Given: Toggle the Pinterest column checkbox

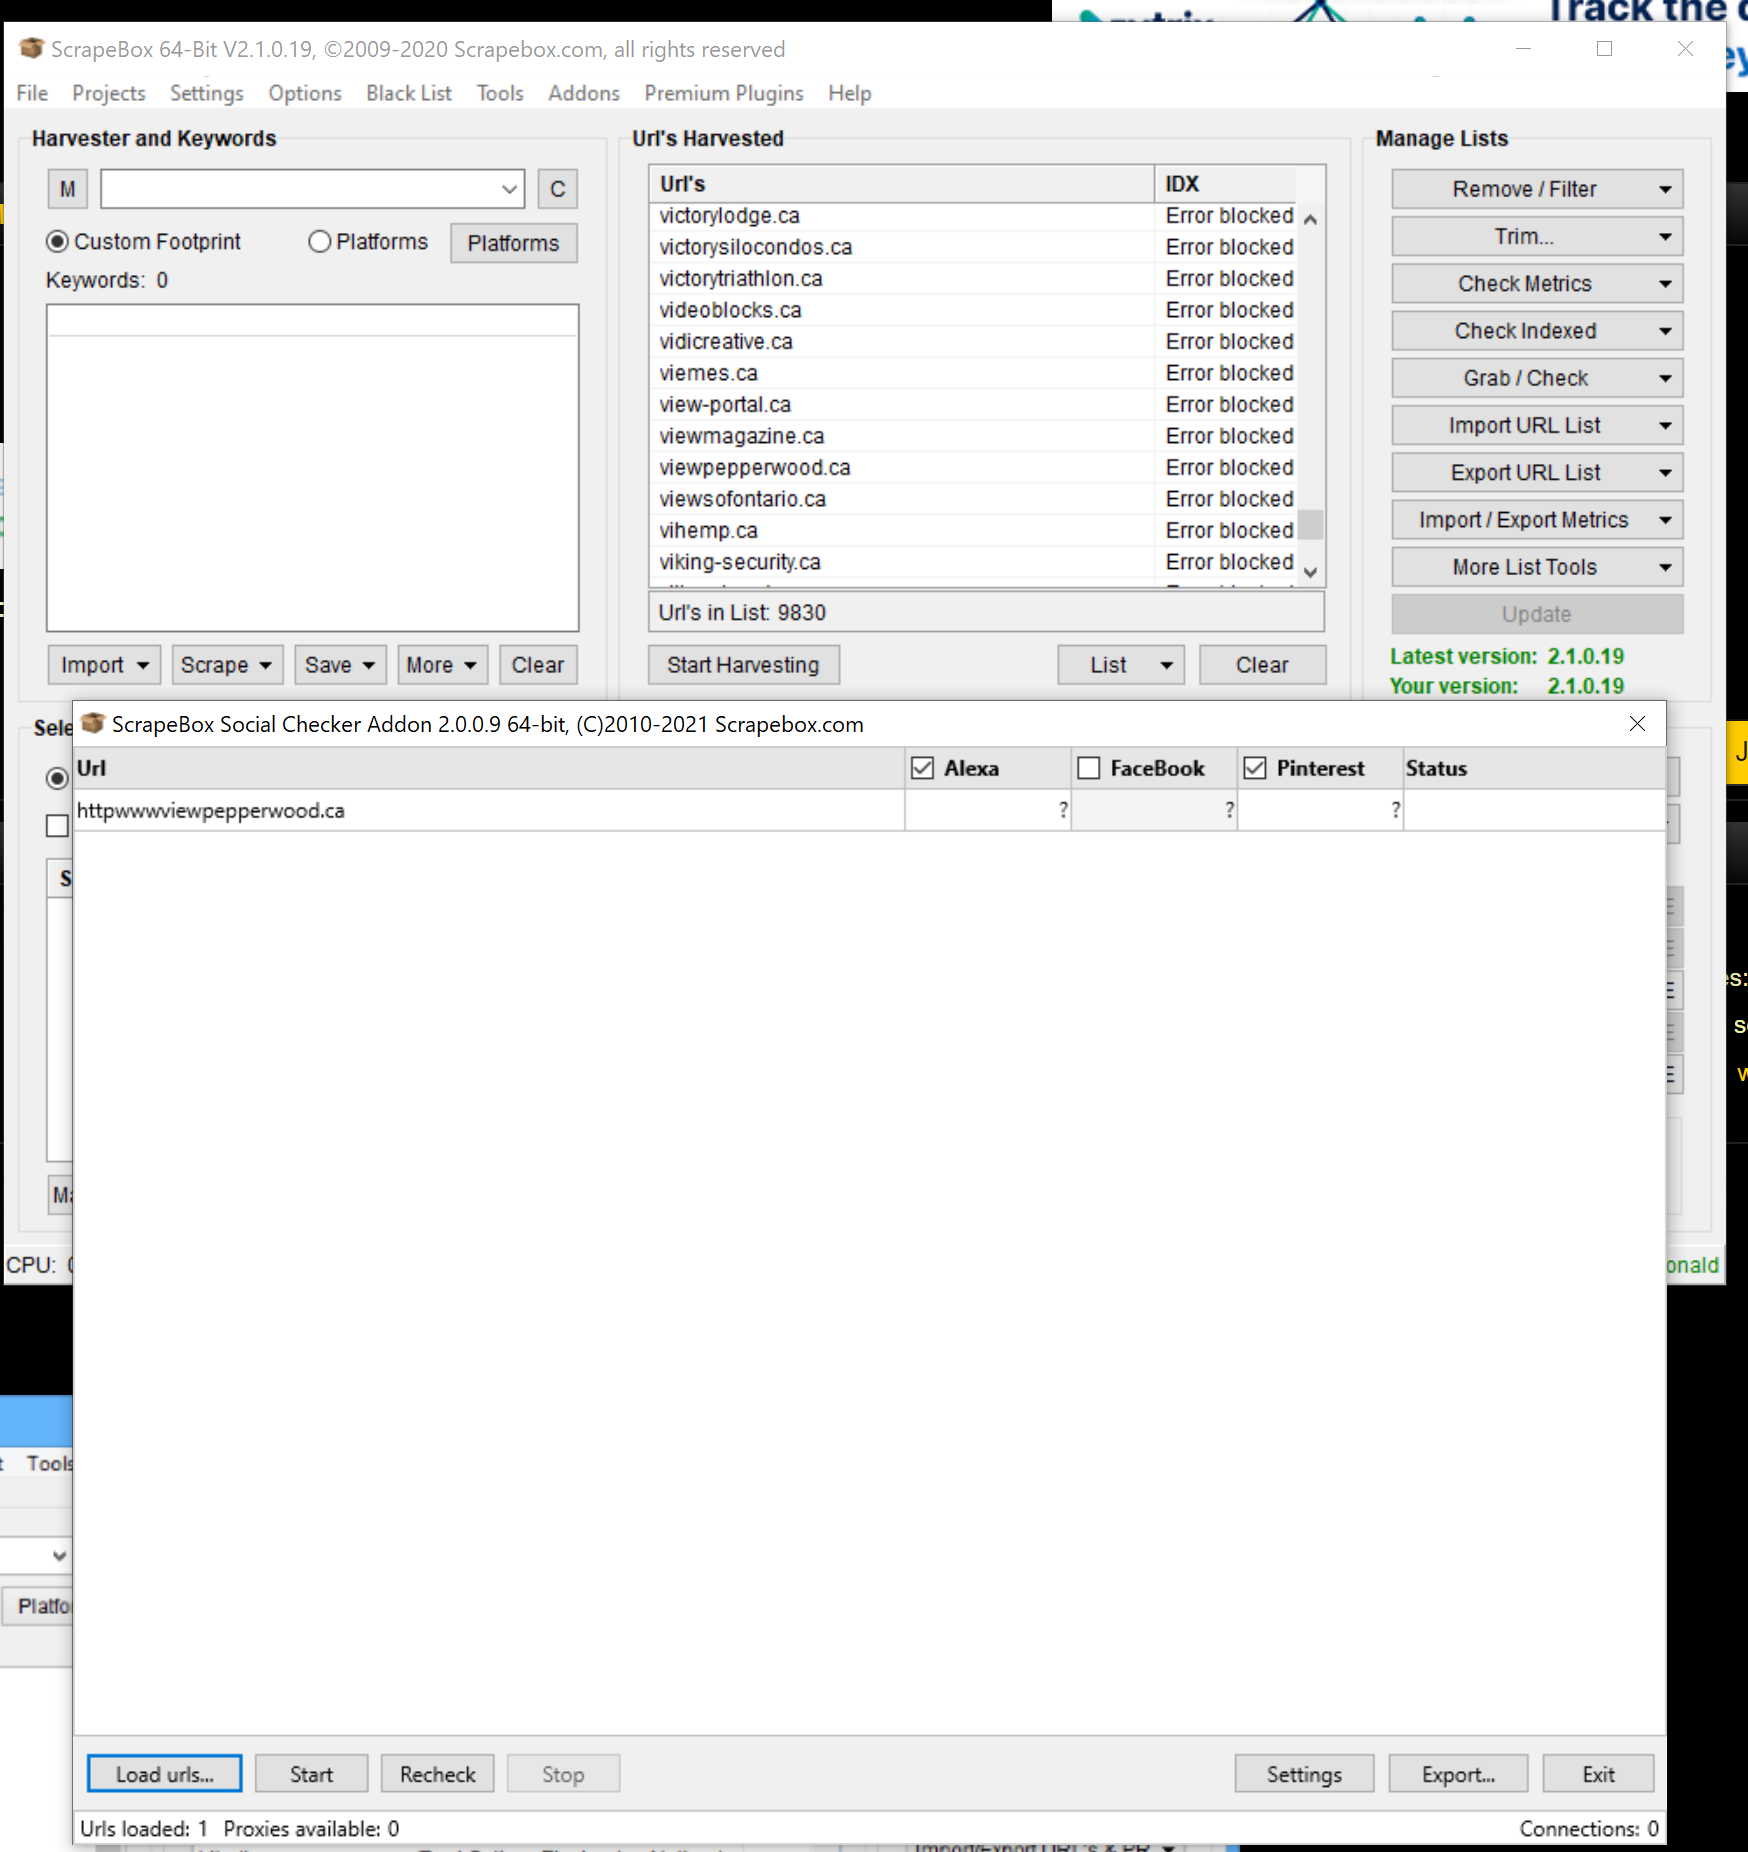Looking at the screenshot, I should 1254,768.
